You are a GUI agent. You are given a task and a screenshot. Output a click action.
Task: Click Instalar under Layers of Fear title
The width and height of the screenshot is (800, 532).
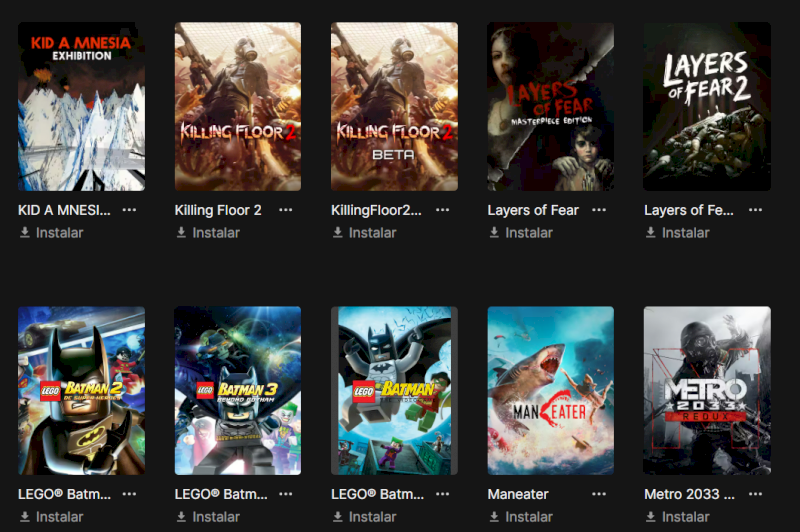pyautogui.click(x=521, y=233)
